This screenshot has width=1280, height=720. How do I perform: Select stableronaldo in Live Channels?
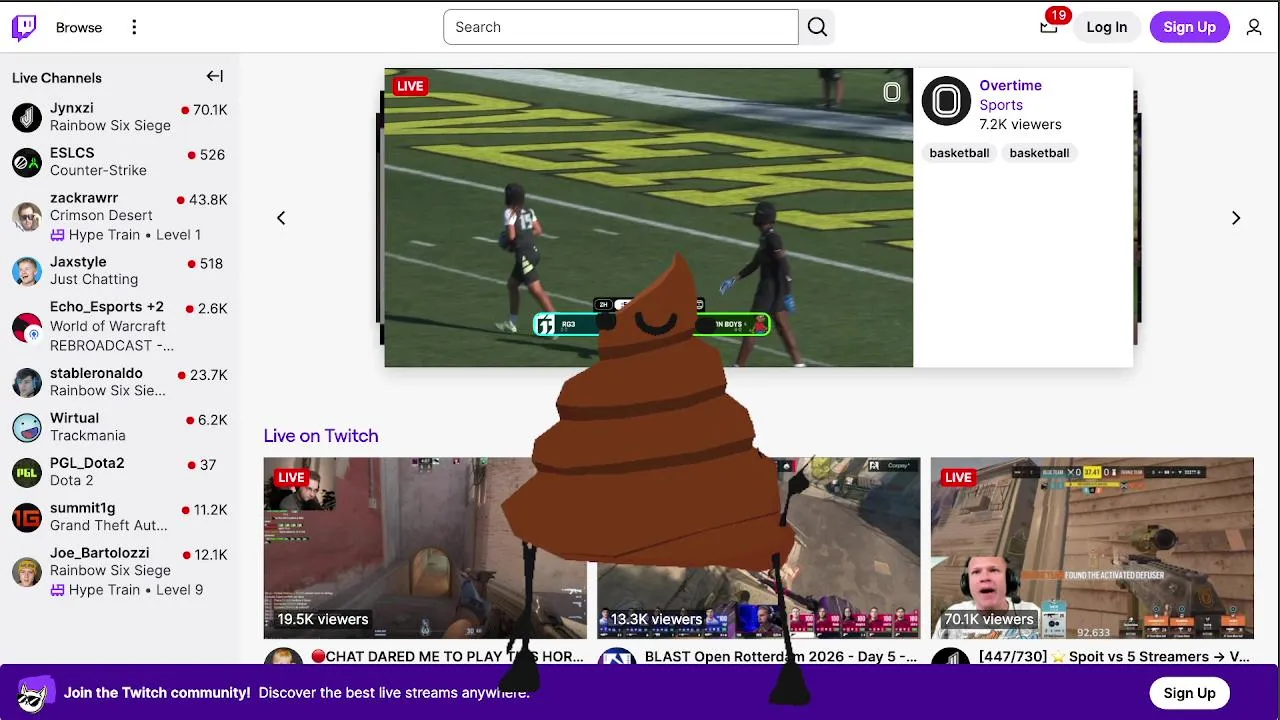pyautogui.click(x=120, y=382)
